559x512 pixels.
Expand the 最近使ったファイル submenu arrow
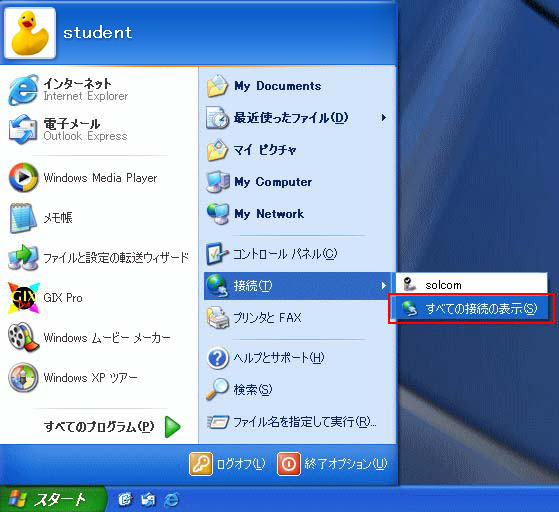click(384, 118)
